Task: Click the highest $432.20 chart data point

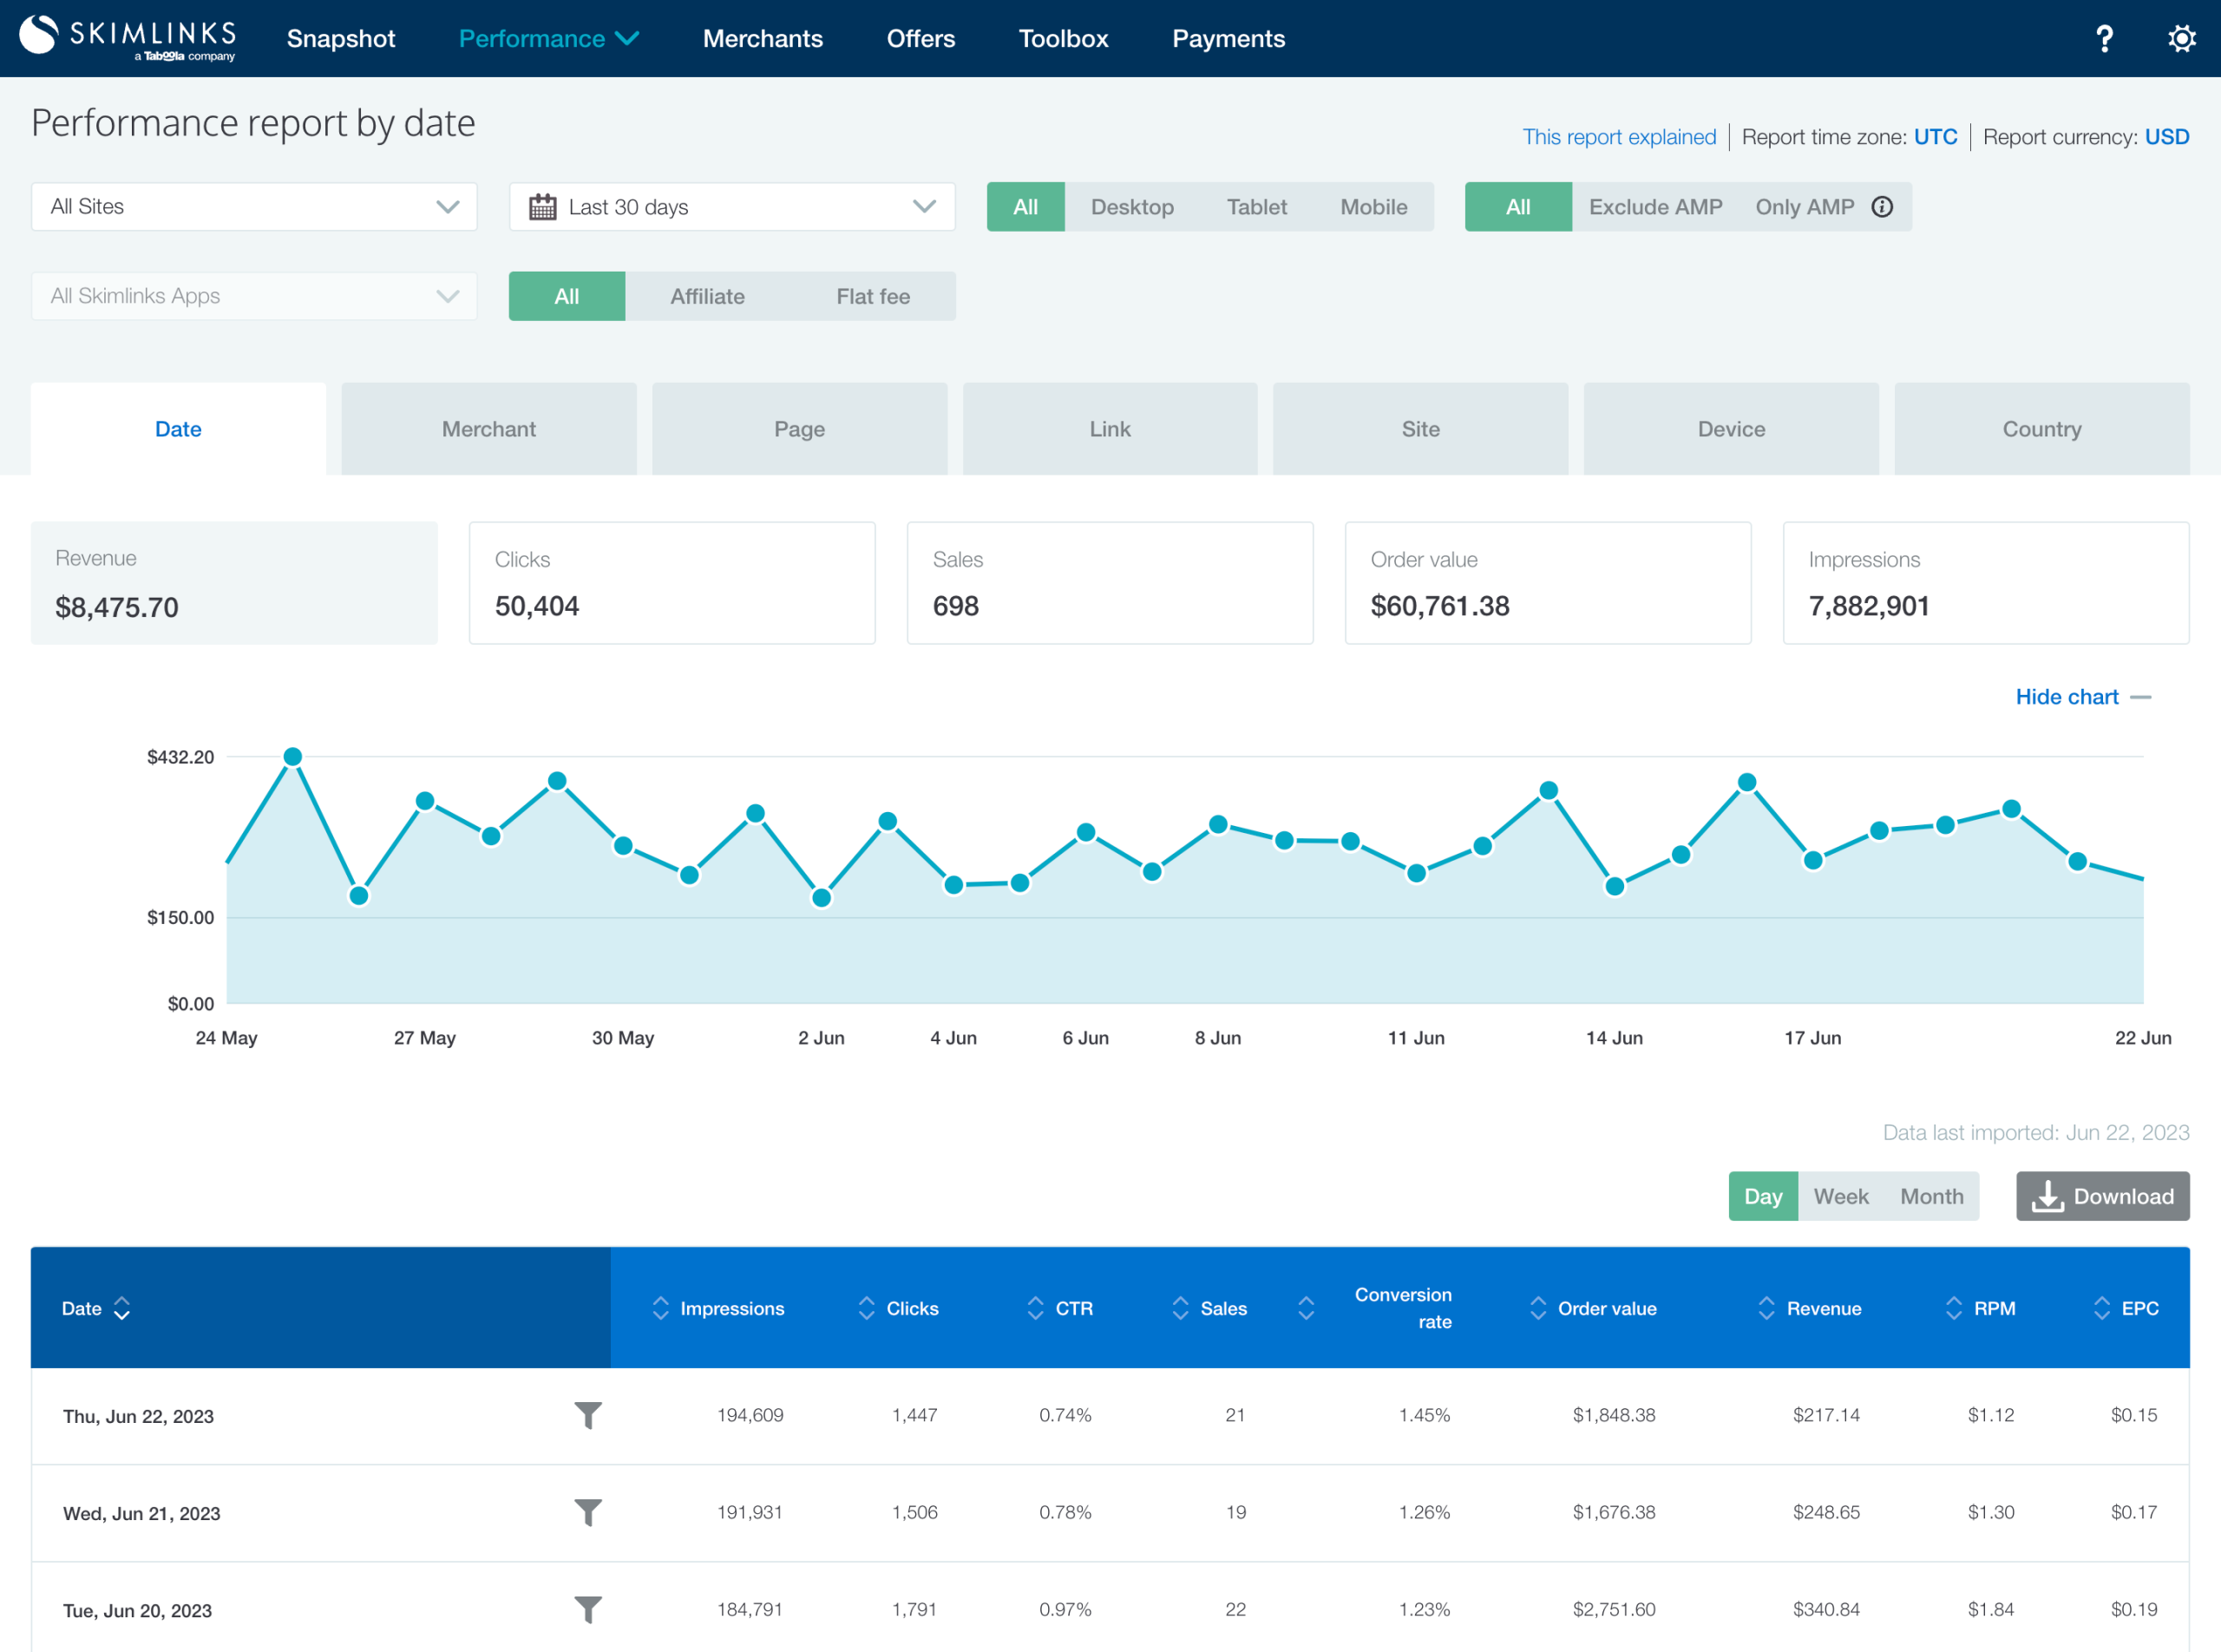Action: tap(293, 757)
